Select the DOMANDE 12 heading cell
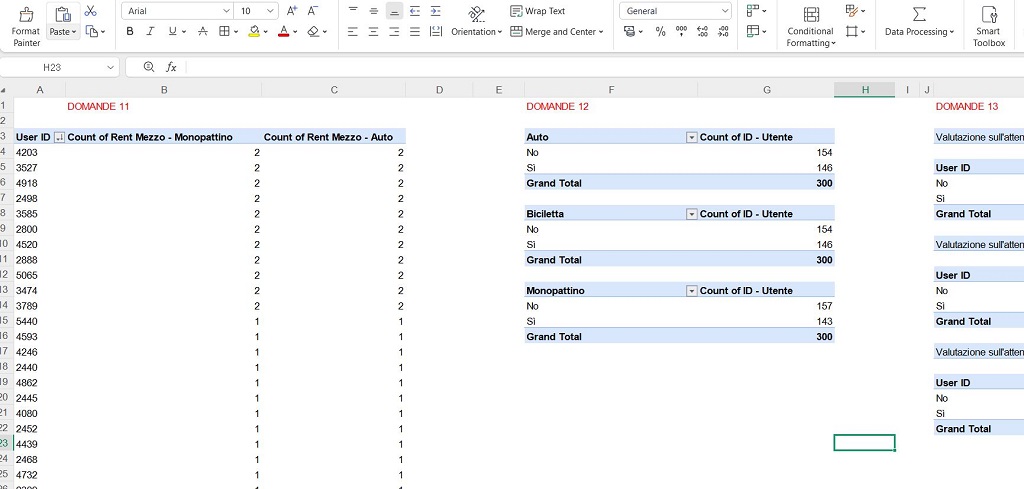The width and height of the screenshot is (1024, 489). (x=611, y=106)
